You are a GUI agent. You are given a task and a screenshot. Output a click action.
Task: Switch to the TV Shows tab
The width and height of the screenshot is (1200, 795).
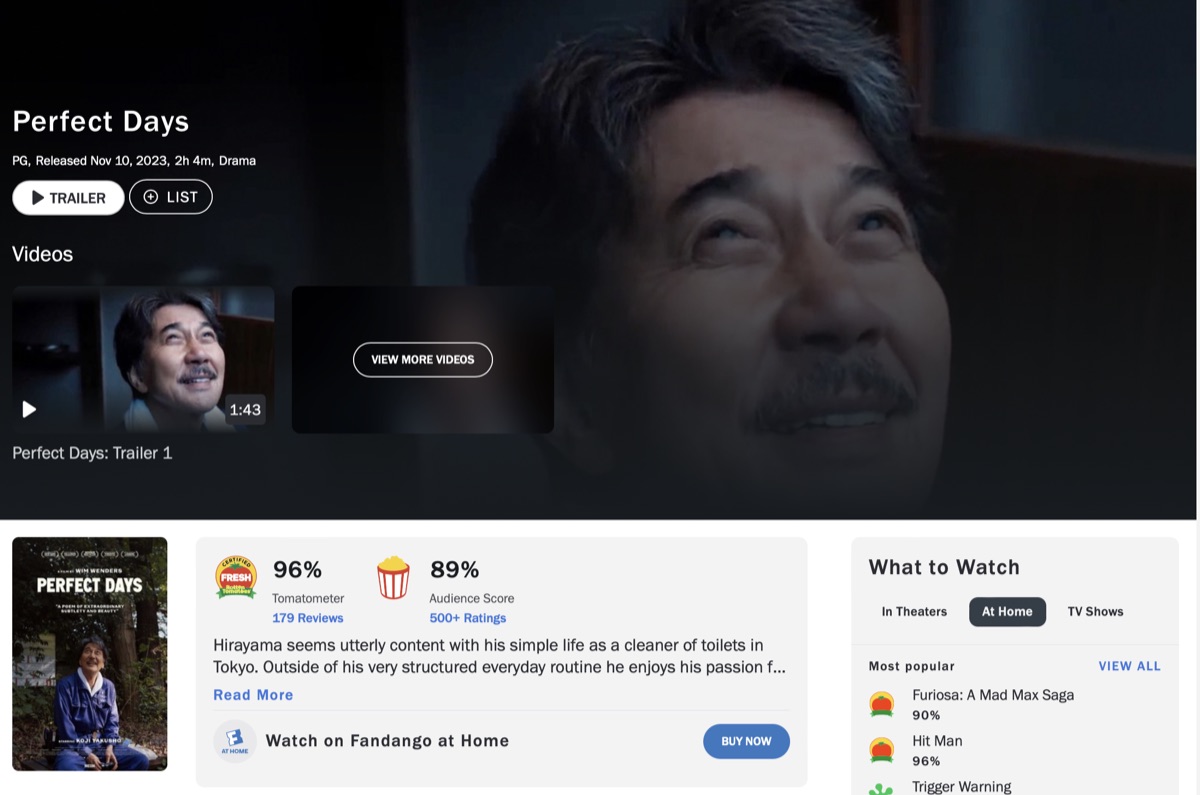[x=1095, y=612]
